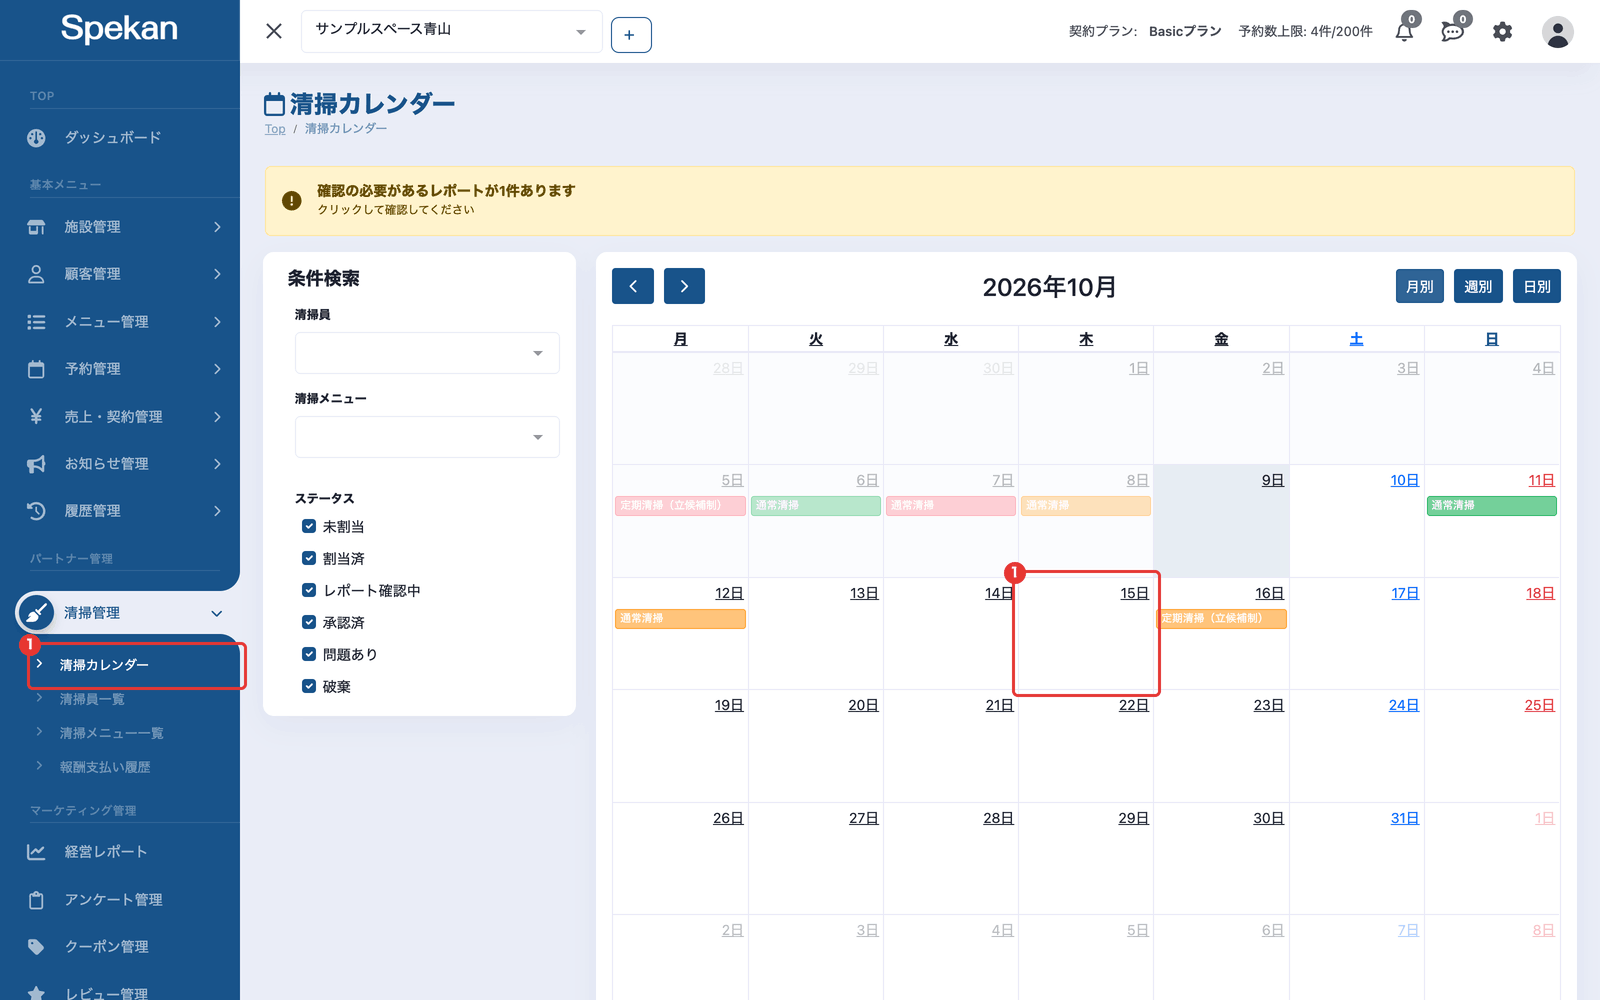Open 定期清掃 event on 16日
The height and width of the screenshot is (1000, 1600).
coord(1221,619)
